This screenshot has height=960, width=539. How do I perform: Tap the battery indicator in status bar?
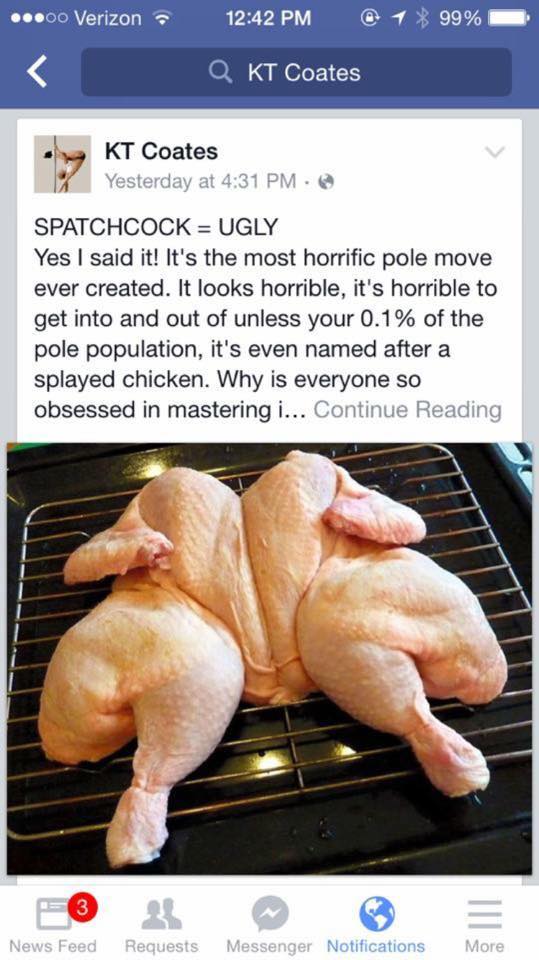(x=508, y=18)
